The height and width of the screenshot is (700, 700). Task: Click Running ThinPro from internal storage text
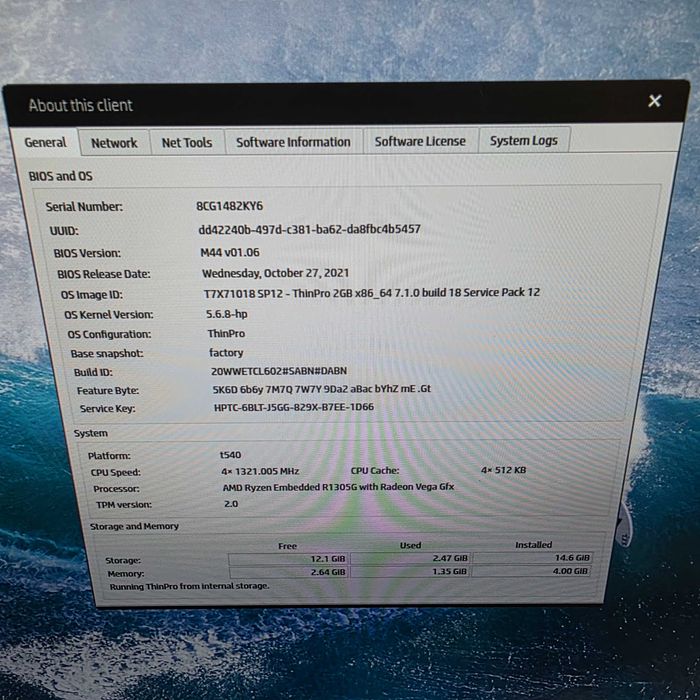(189, 586)
